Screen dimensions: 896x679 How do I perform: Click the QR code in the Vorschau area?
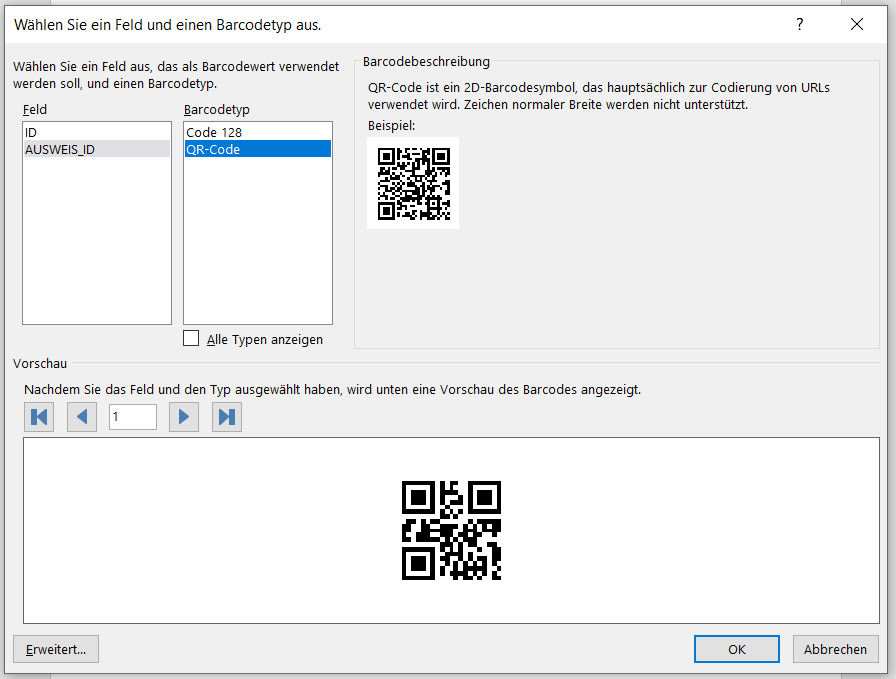pos(451,530)
